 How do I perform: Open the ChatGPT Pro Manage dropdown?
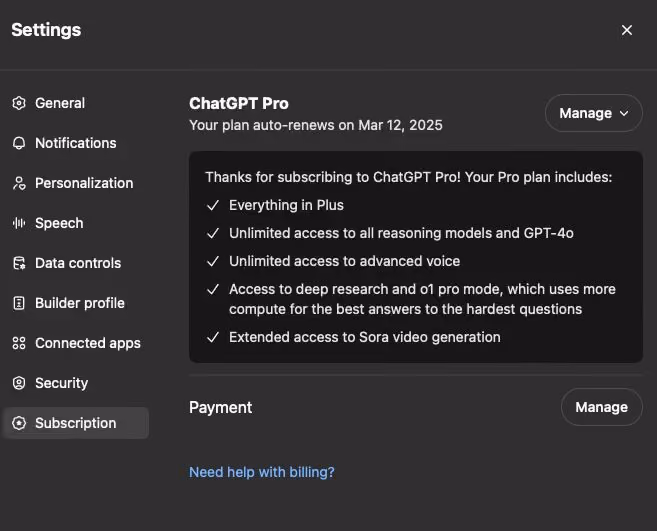pyautogui.click(x=593, y=113)
